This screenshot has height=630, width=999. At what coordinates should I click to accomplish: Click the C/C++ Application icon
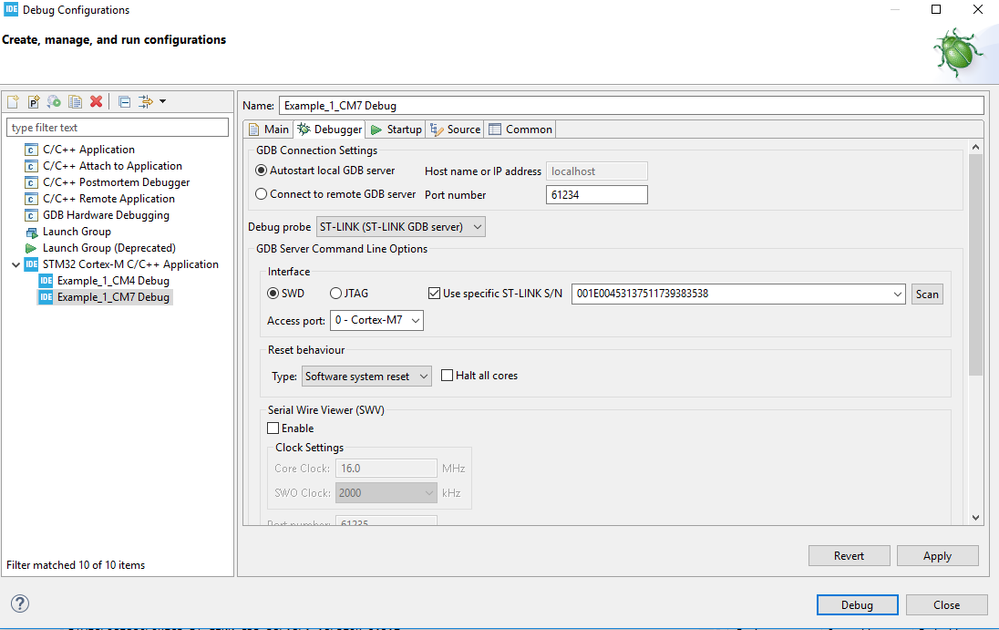[31, 150]
